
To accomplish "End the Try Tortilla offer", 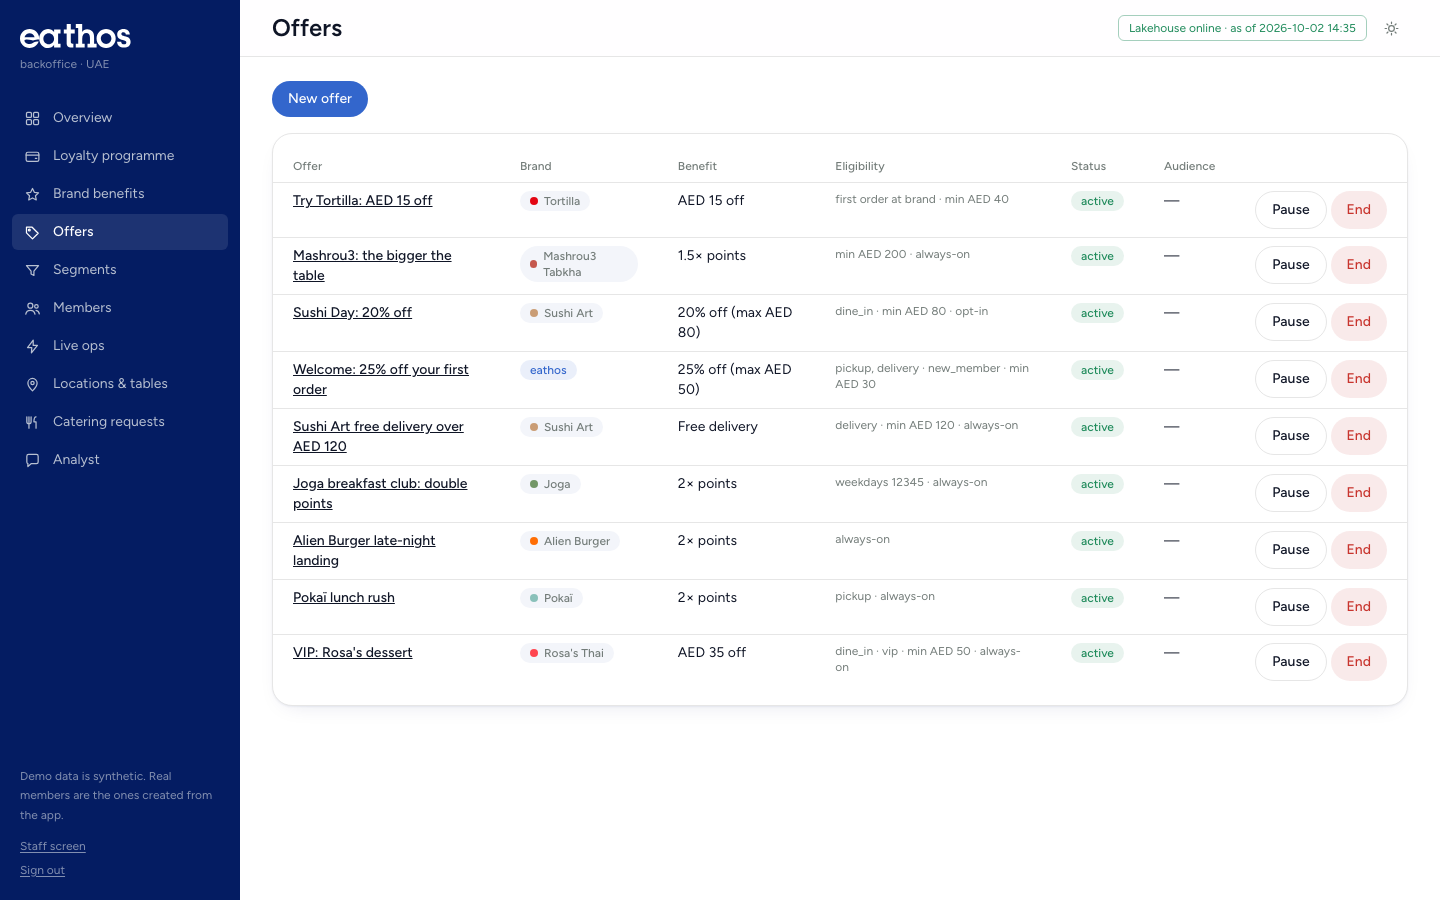I will (1358, 210).
